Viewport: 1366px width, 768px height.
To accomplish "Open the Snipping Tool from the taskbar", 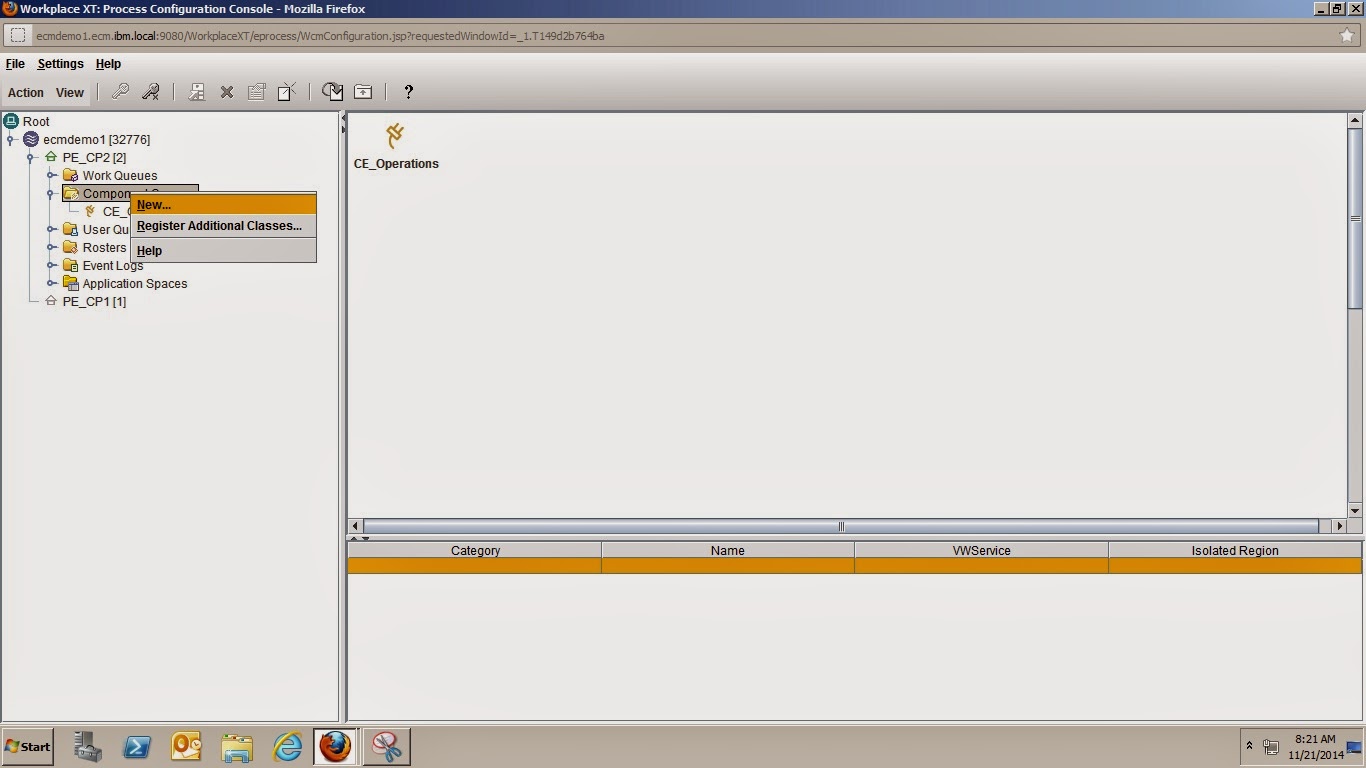I will pos(386,747).
